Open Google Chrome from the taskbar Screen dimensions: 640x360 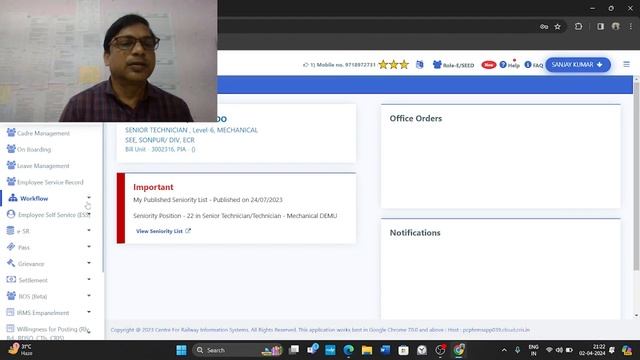[x=458, y=350]
